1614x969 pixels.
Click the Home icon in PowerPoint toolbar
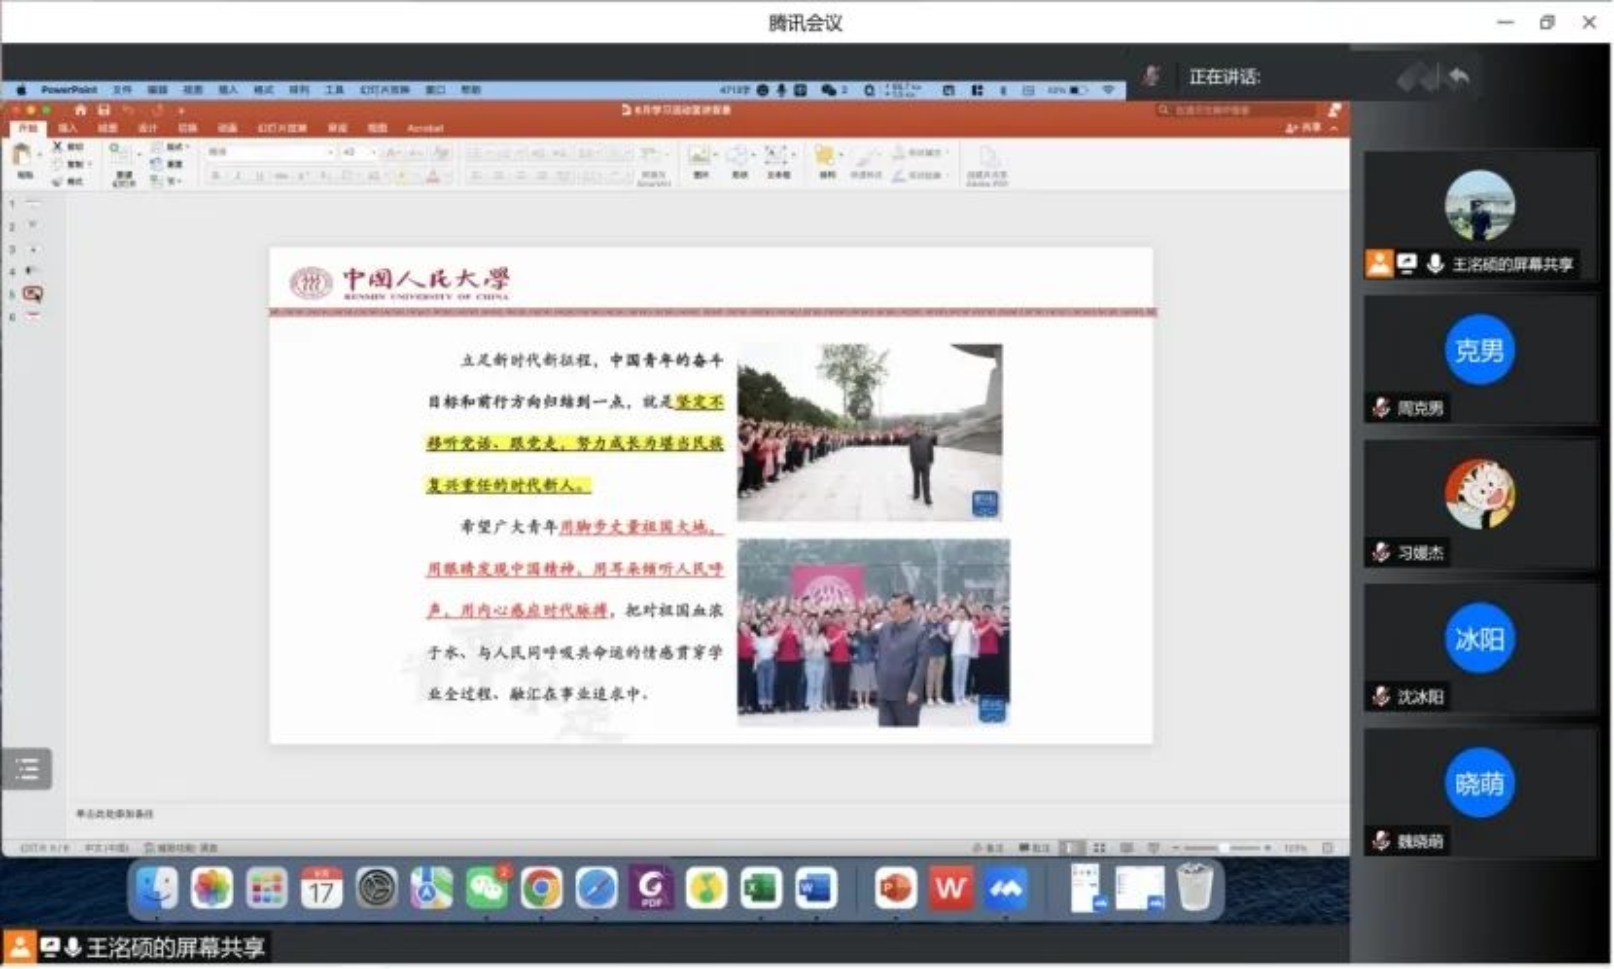[80, 110]
